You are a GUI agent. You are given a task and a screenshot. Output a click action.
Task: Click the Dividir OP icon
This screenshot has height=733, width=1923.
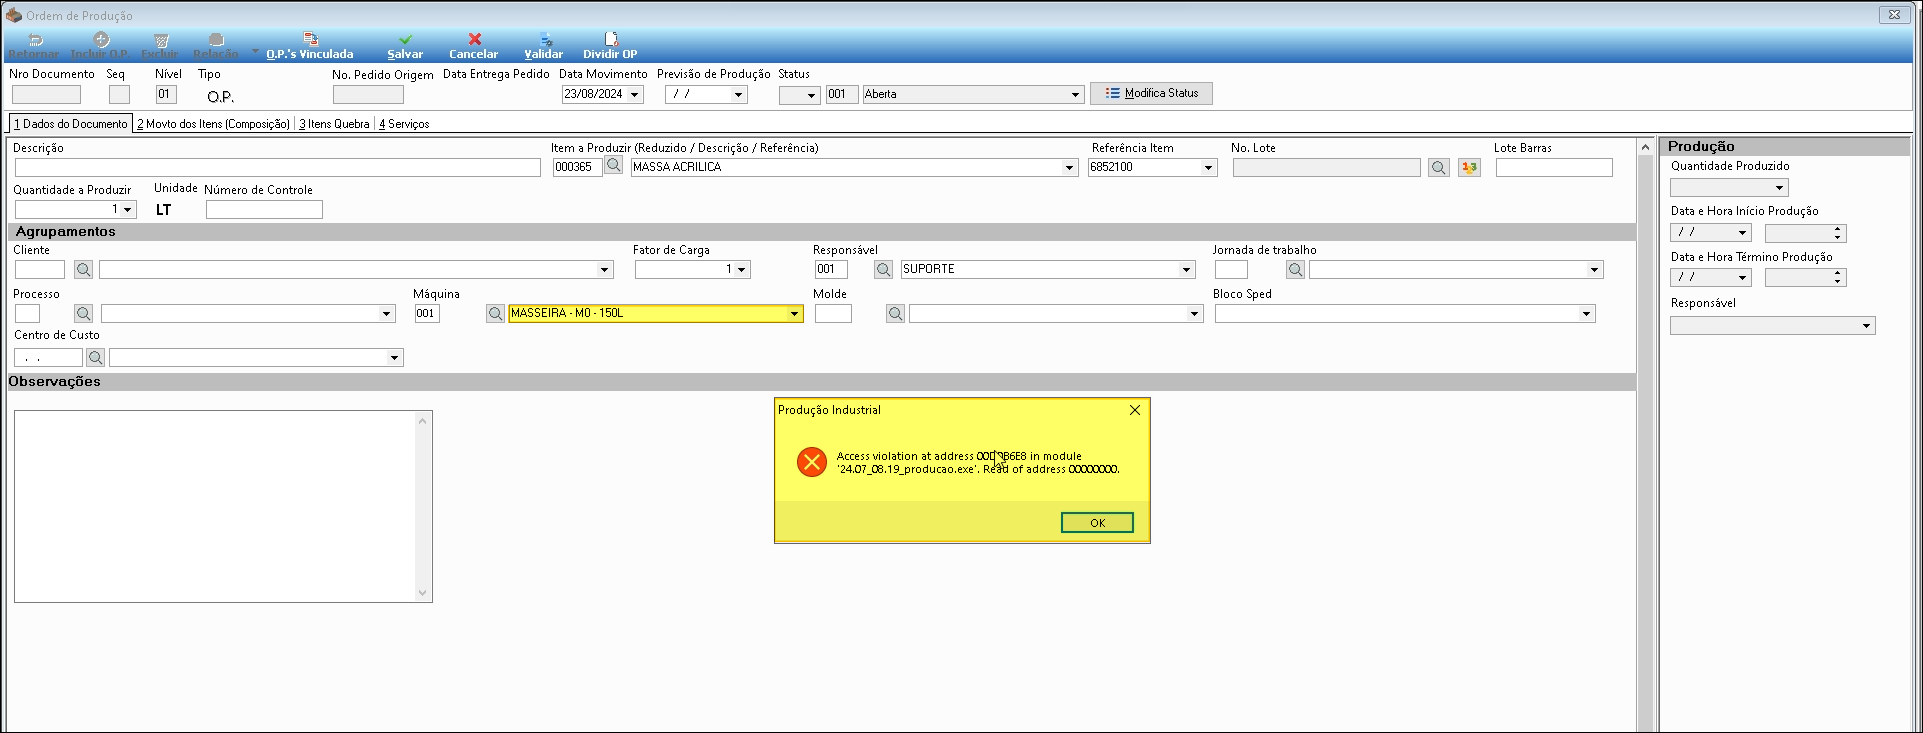click(611, 40)
